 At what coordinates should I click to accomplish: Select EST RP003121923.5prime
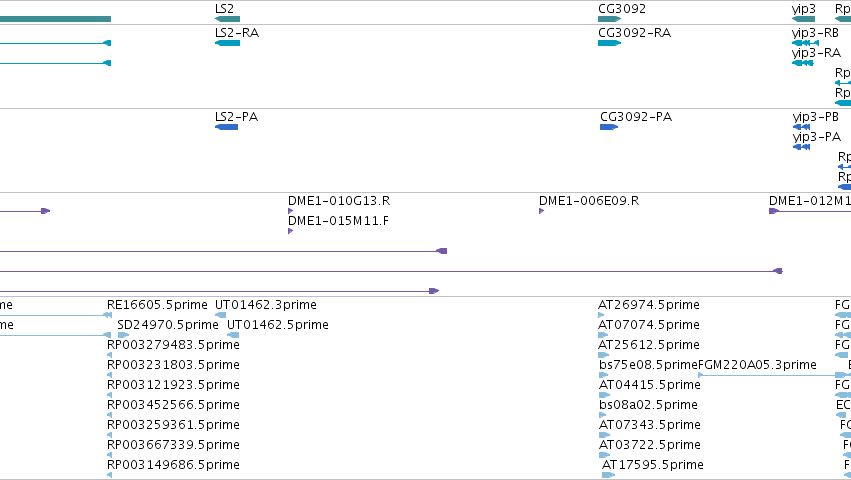tap(173, 386)
